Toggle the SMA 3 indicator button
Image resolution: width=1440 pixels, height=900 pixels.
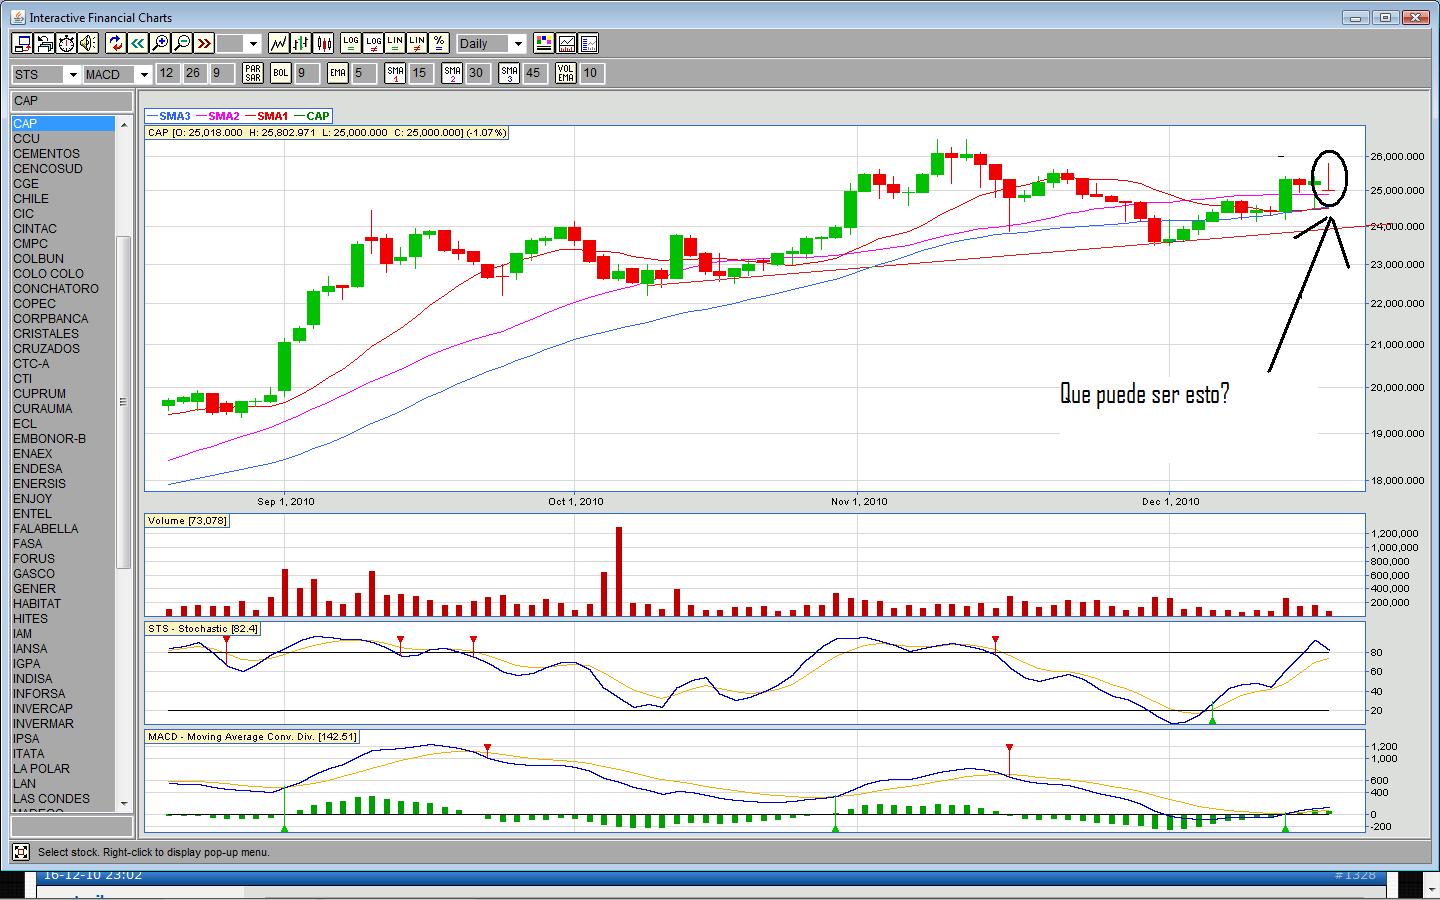pyautogui.click(x=509, y=73)
